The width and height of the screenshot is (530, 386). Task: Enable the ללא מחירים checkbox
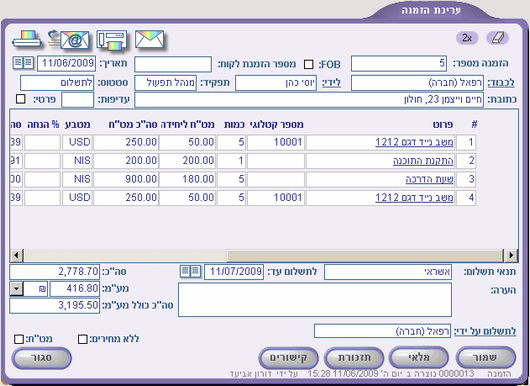(x=82, y=339)
